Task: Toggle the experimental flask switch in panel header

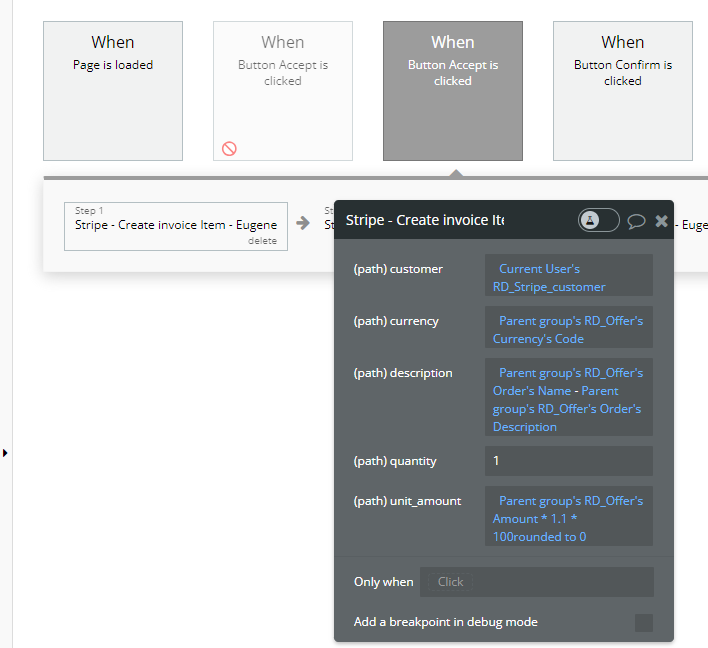Action: point(598,220)
